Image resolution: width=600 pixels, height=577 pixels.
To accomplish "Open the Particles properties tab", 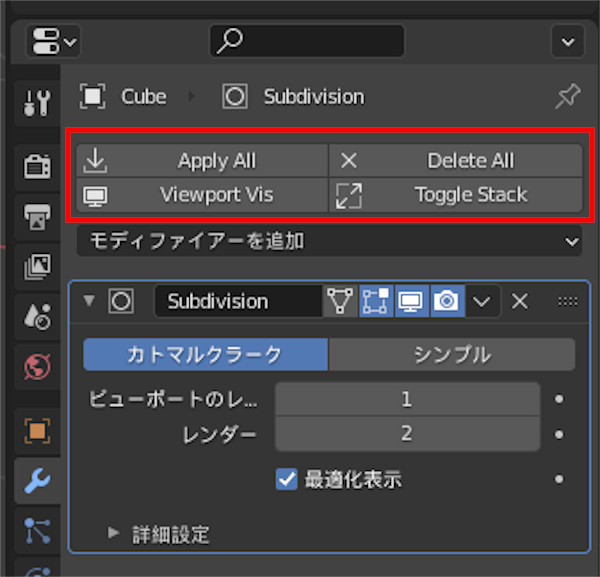I will tap(37, 530).
